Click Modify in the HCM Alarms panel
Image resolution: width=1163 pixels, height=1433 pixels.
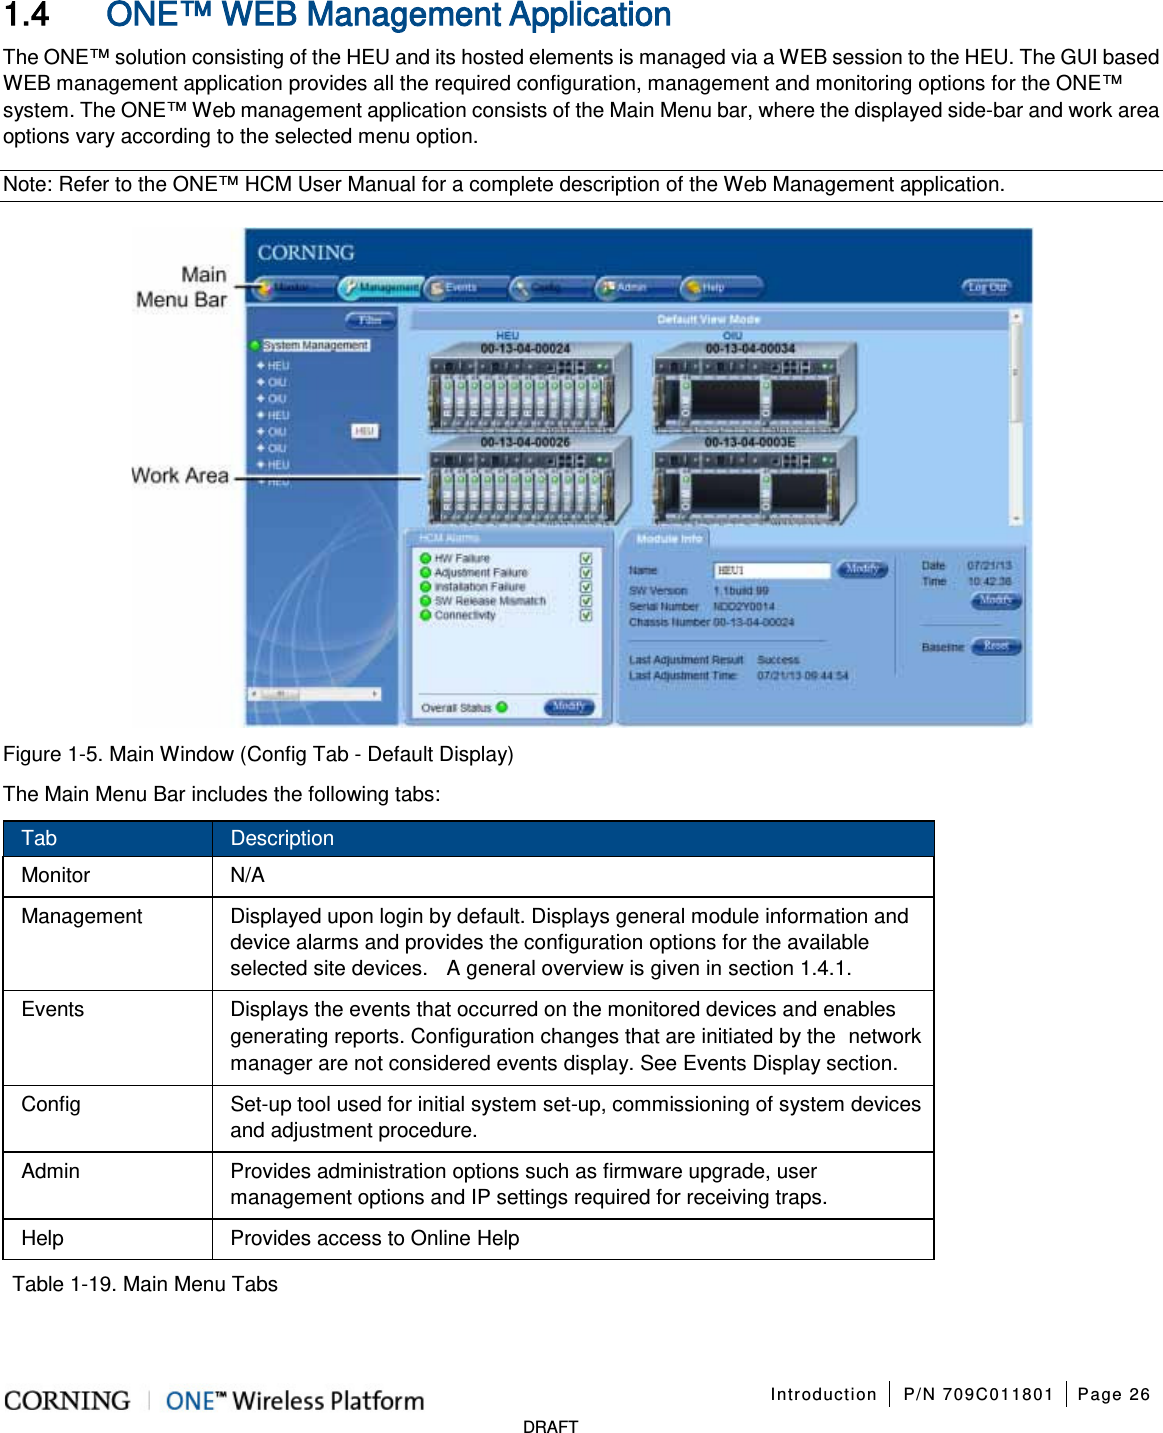569,707
